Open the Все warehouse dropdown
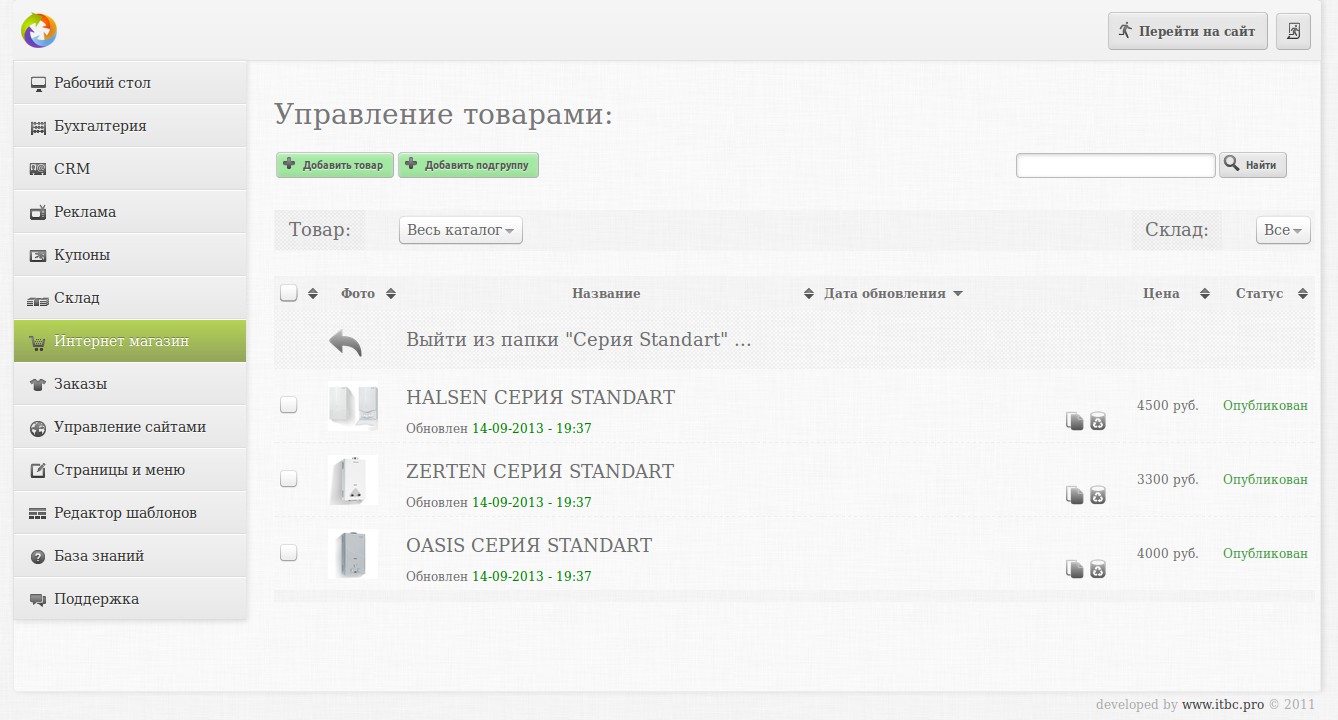 (1283, 230)
